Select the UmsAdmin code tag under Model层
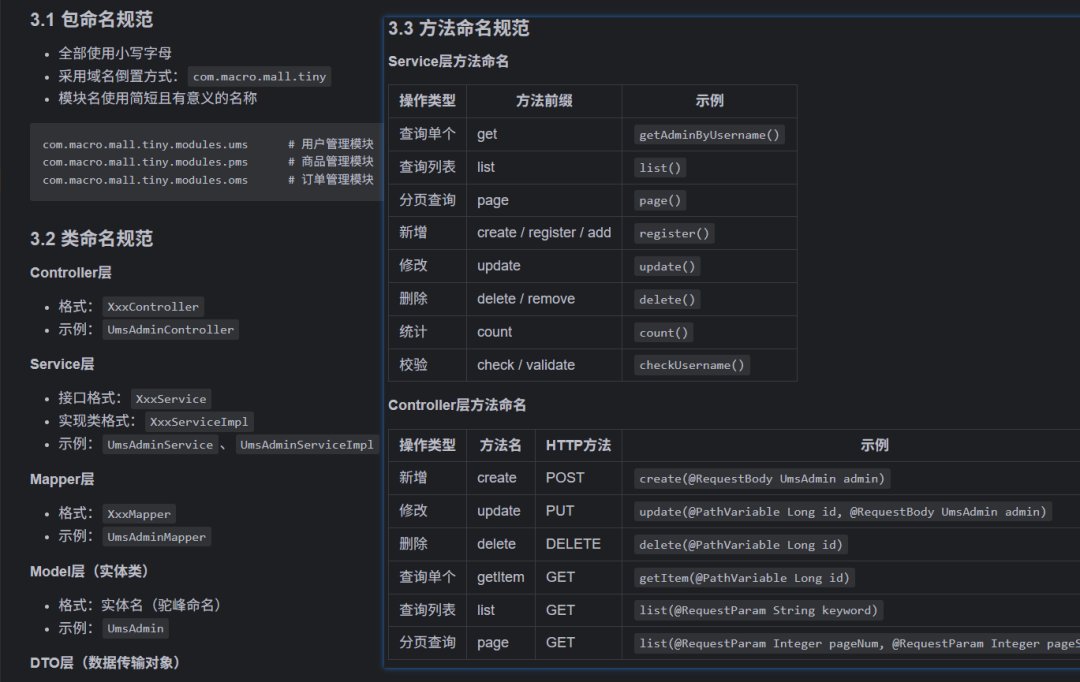Screen dimensions: 1080x682 click(x=136, y=628)
